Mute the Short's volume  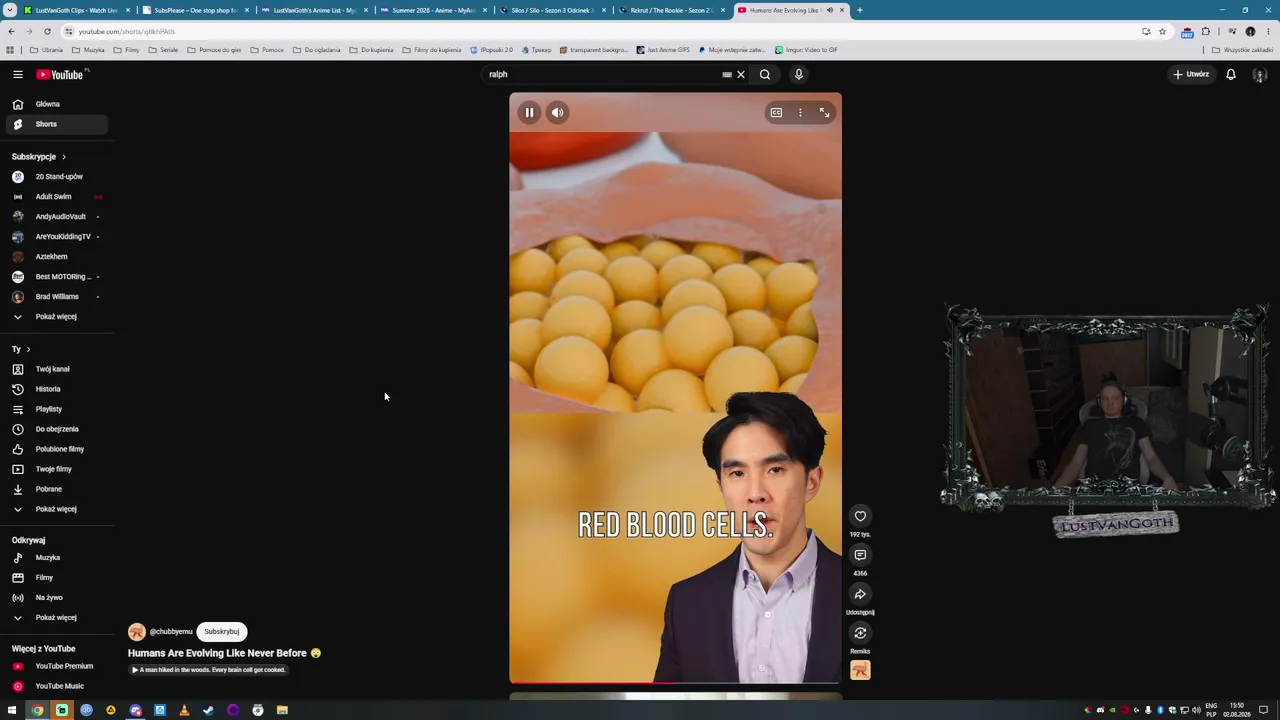pos(558,113)
